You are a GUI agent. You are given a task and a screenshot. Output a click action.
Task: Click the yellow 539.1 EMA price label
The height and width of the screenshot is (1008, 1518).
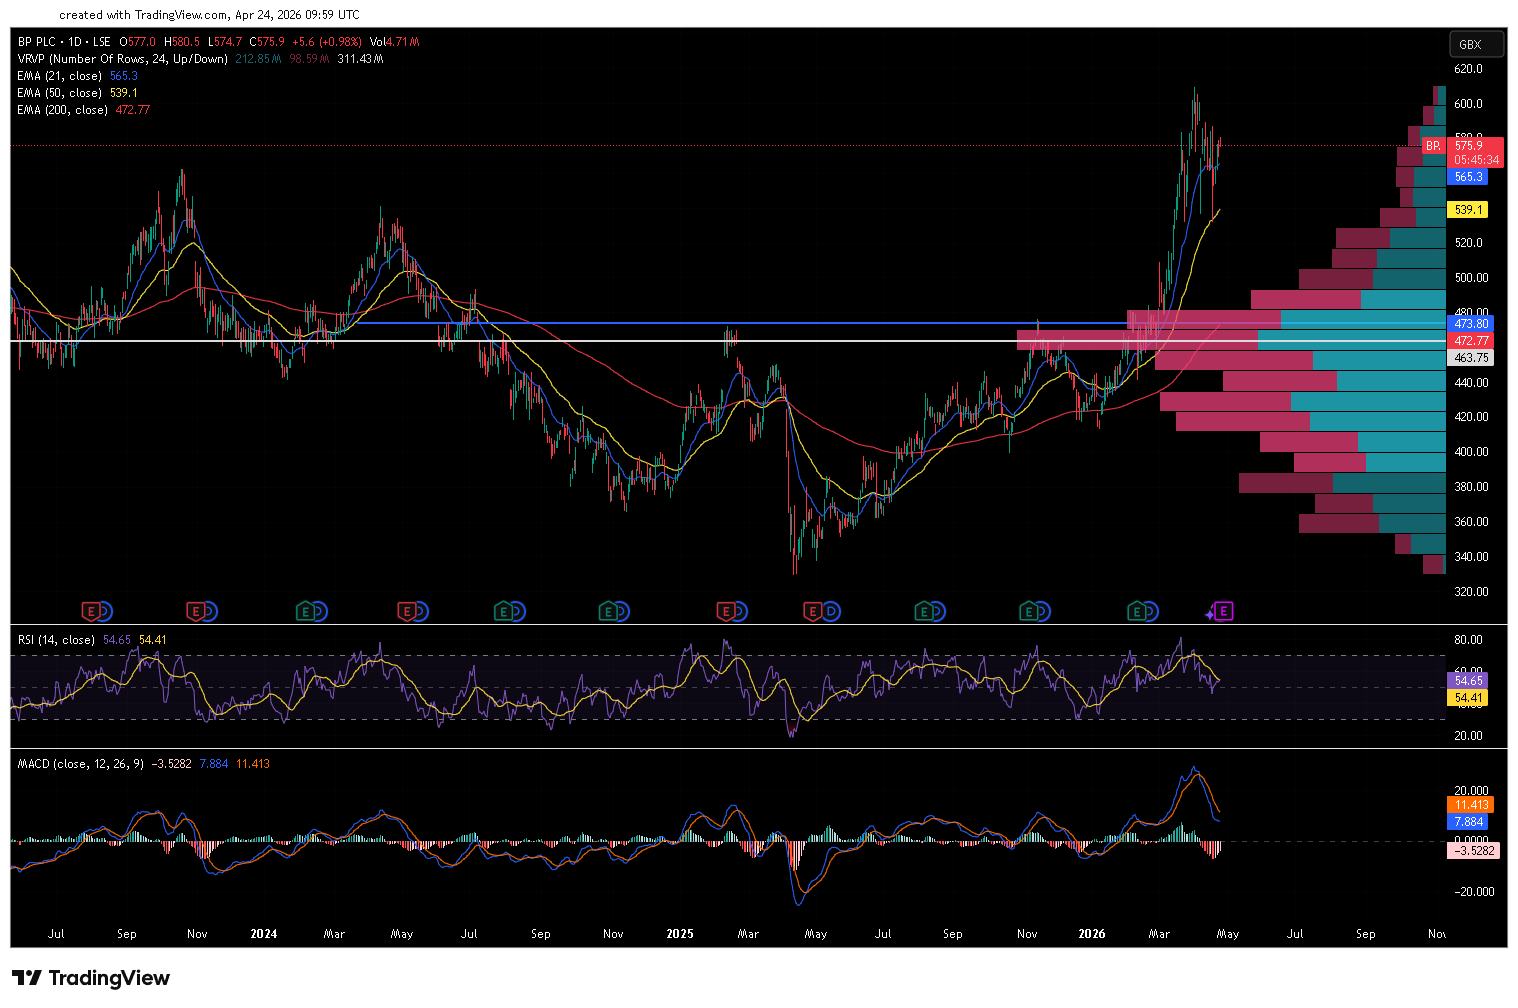click(x=1467, y=210)
